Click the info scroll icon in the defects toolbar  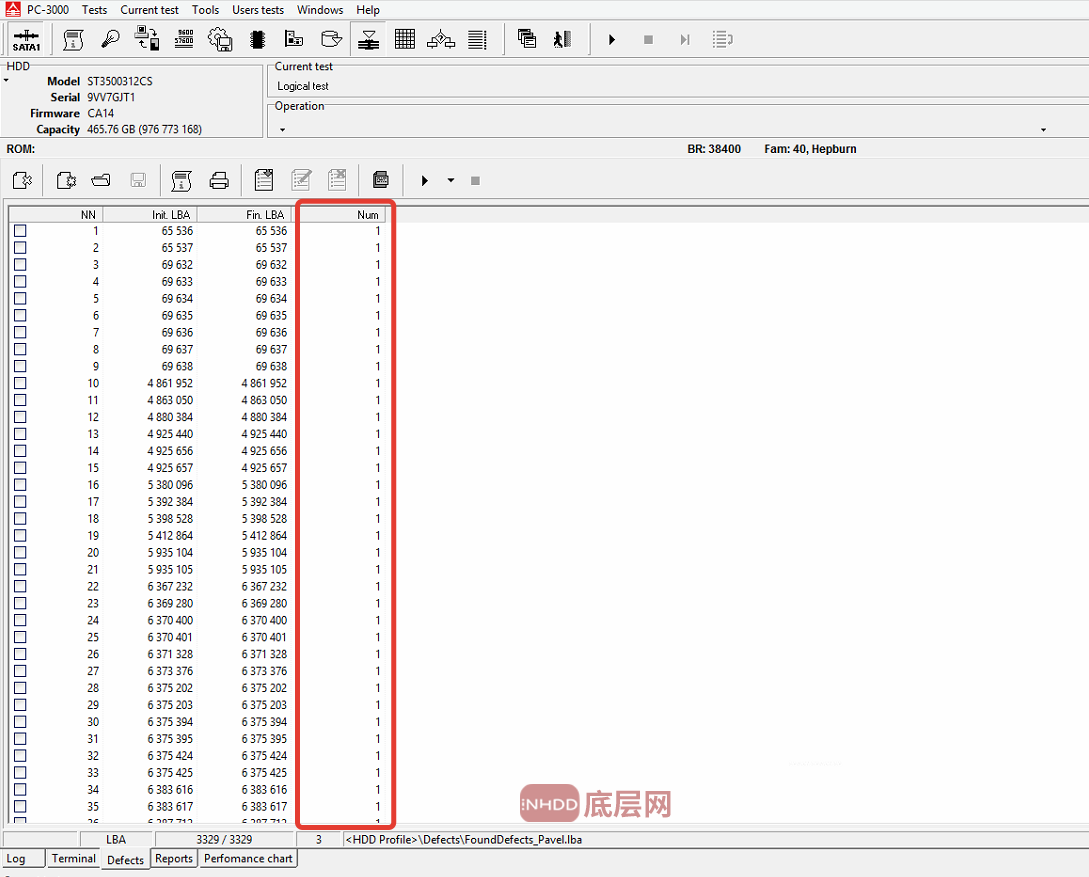pos(181,181)
